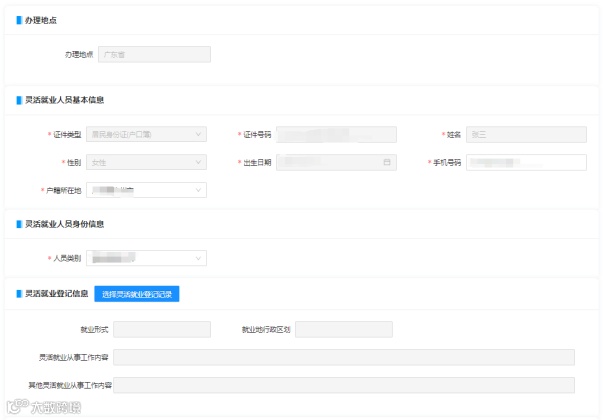This screenshot has height=420, width=604.
Task: Click the 其他灵活就业从事工作内容 field
Action: pos(344,385)
